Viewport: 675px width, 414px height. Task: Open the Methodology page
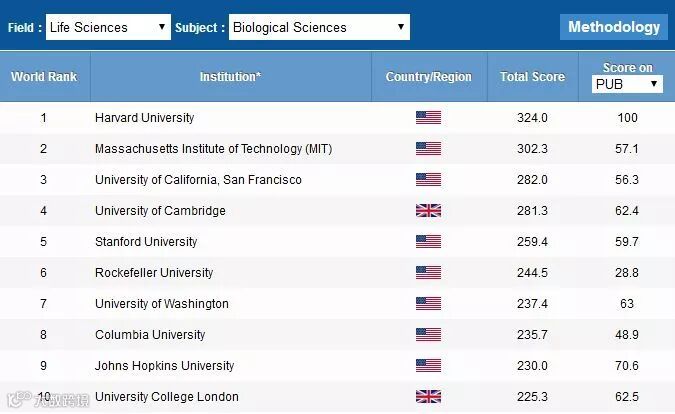click(613, 27)
